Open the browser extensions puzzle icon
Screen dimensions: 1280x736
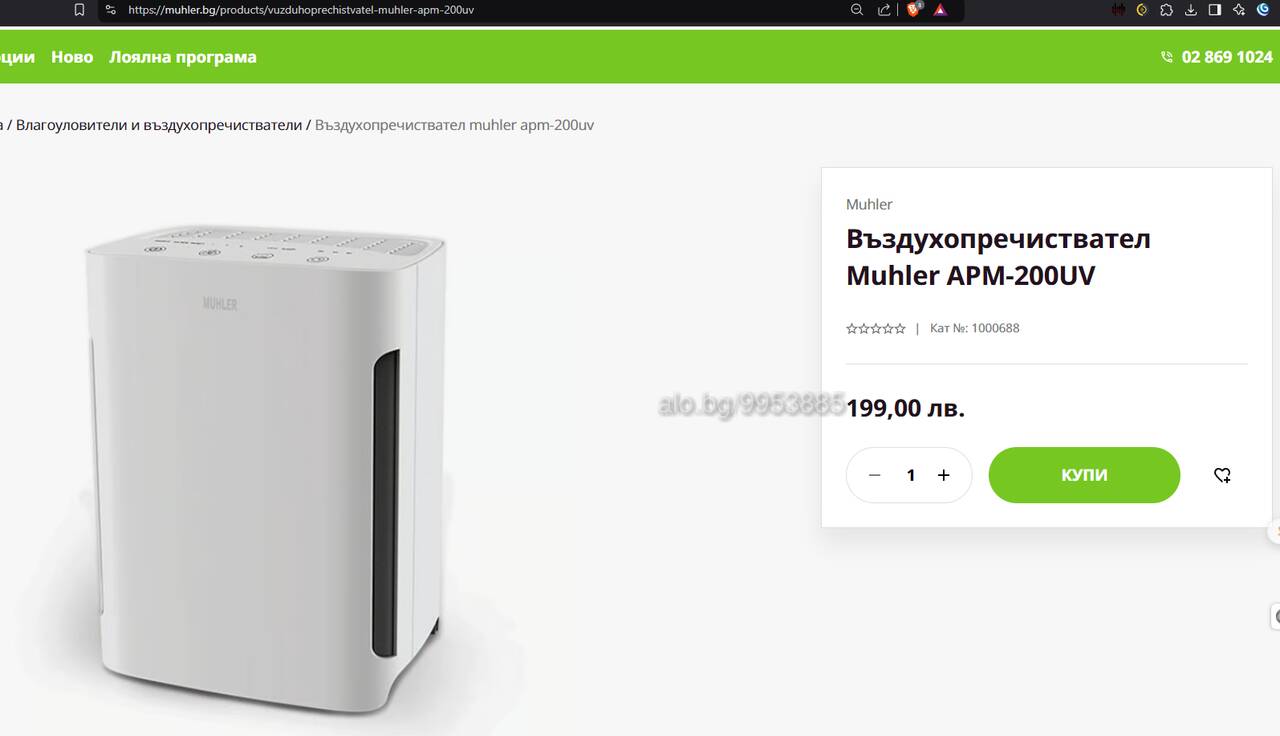tap(1166, 10)
